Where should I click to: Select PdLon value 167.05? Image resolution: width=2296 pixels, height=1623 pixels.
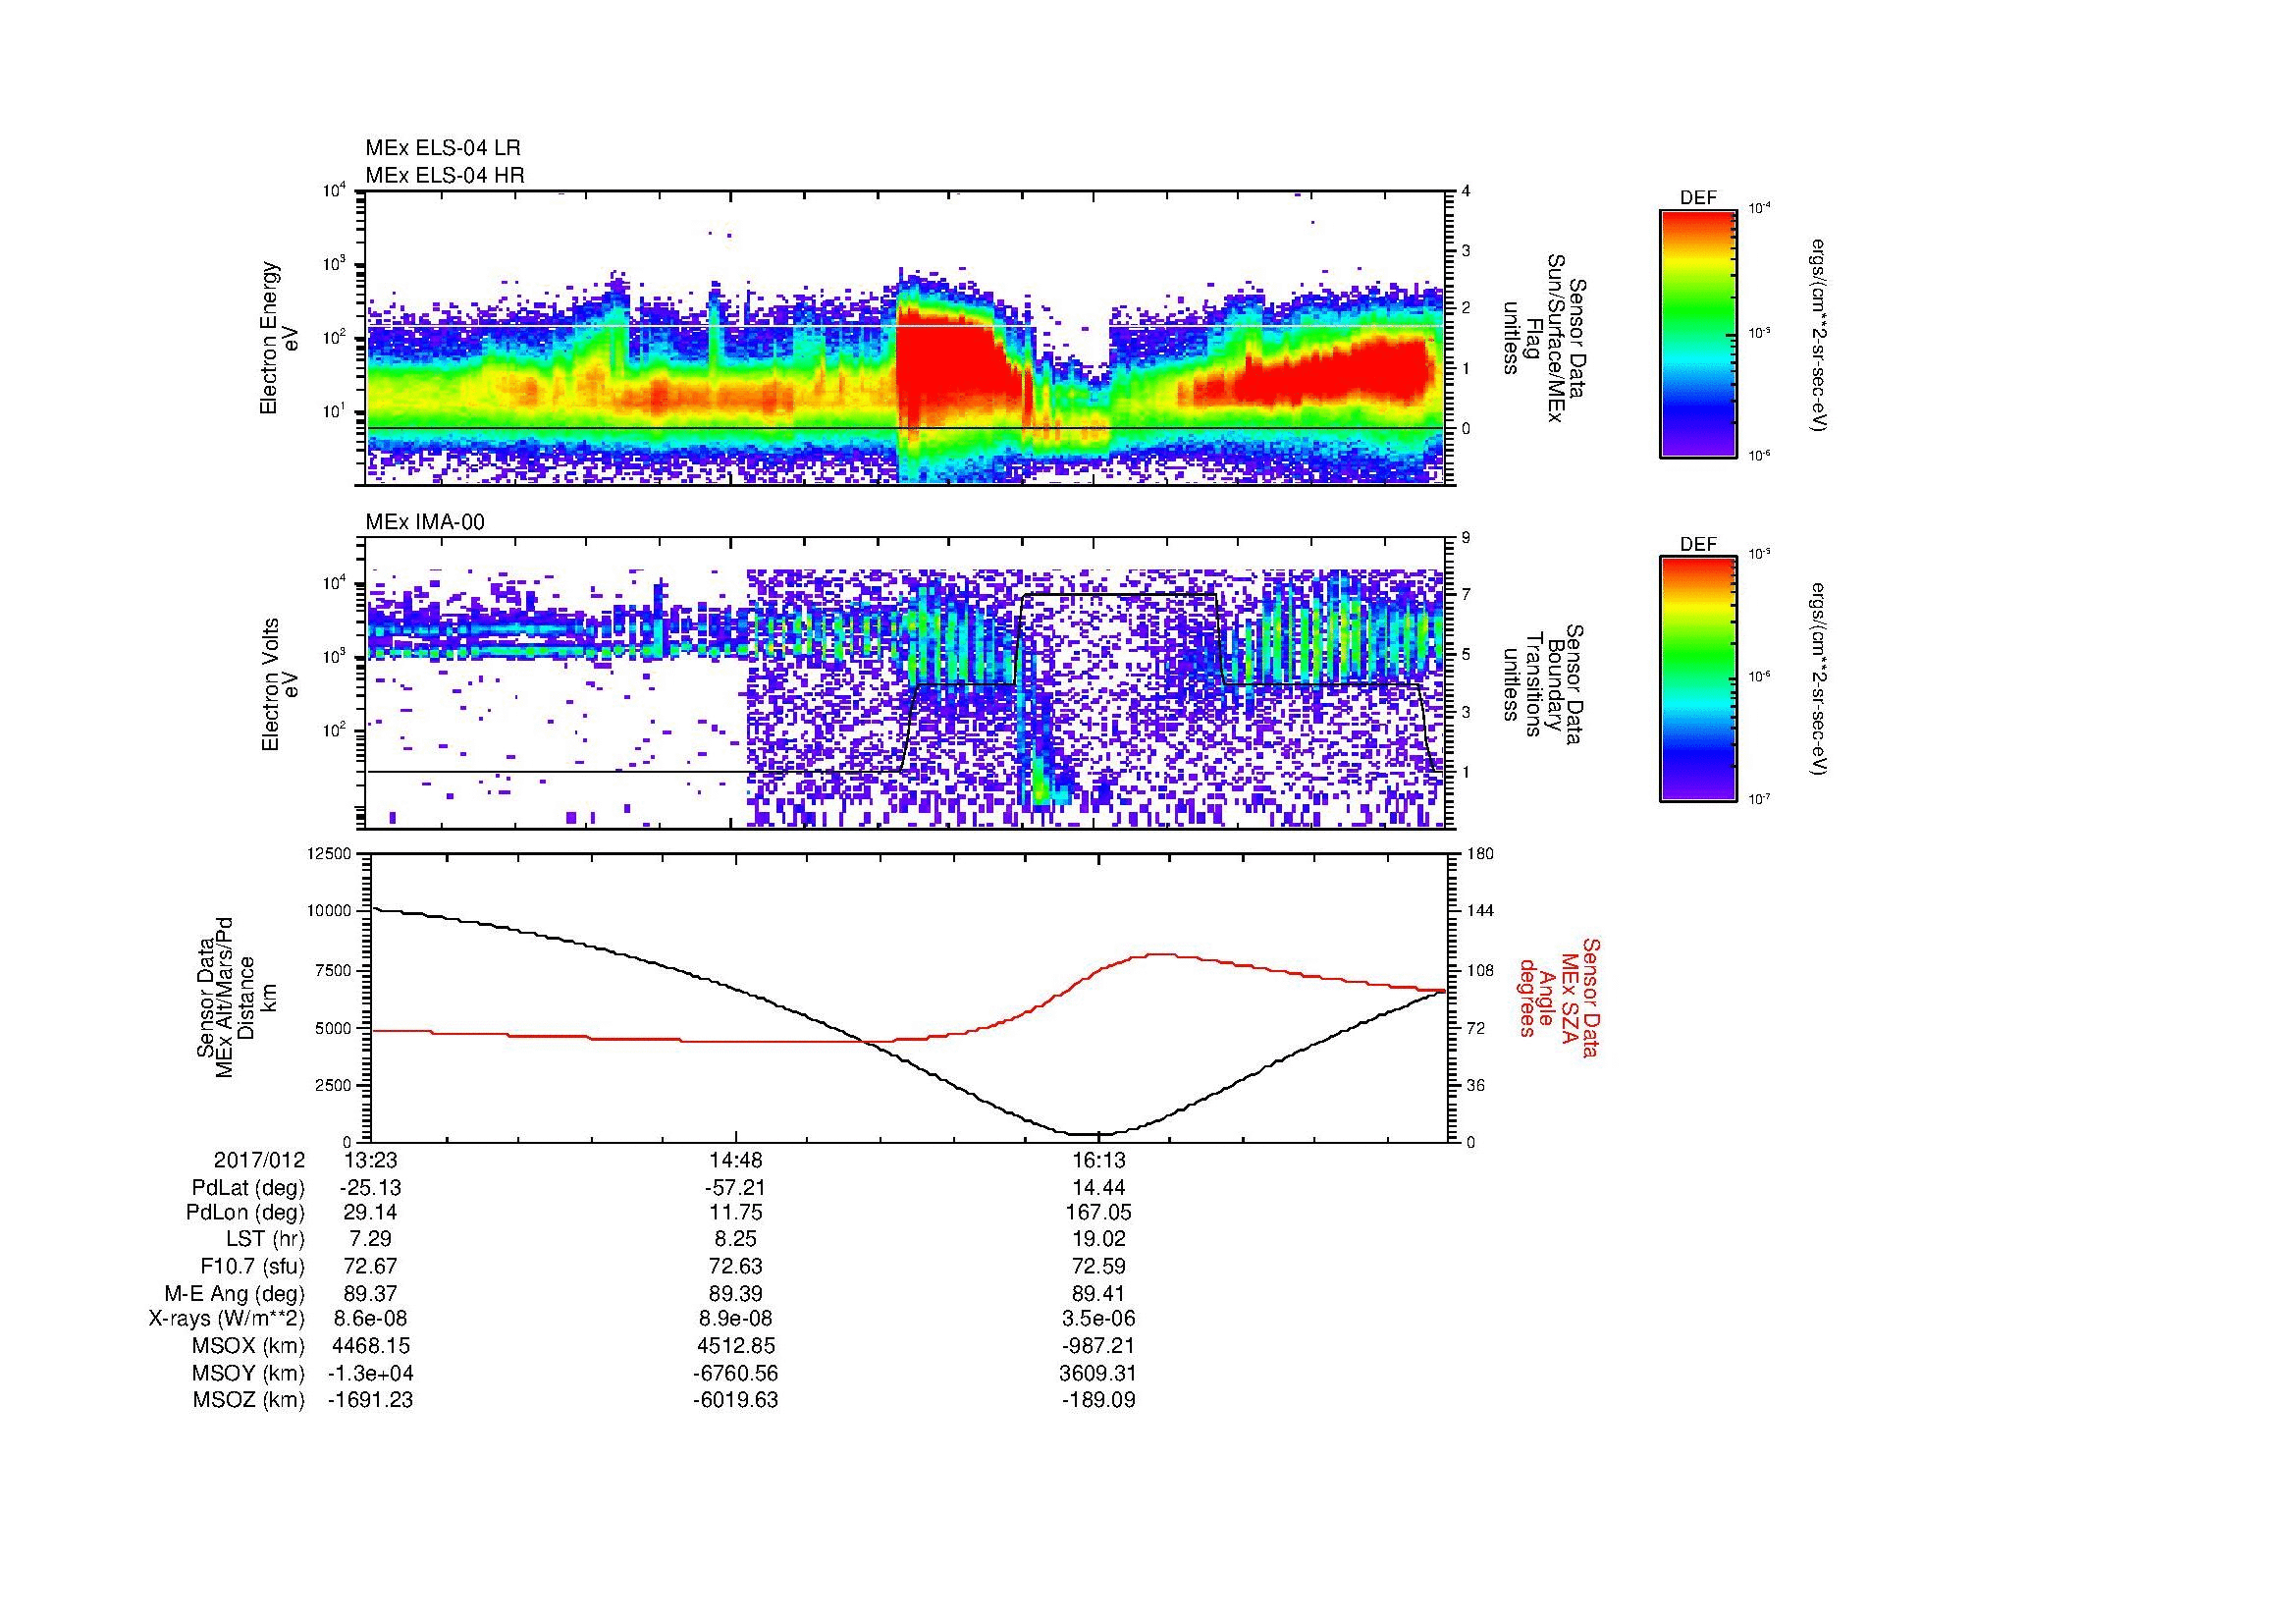tap(1098, 1213)
